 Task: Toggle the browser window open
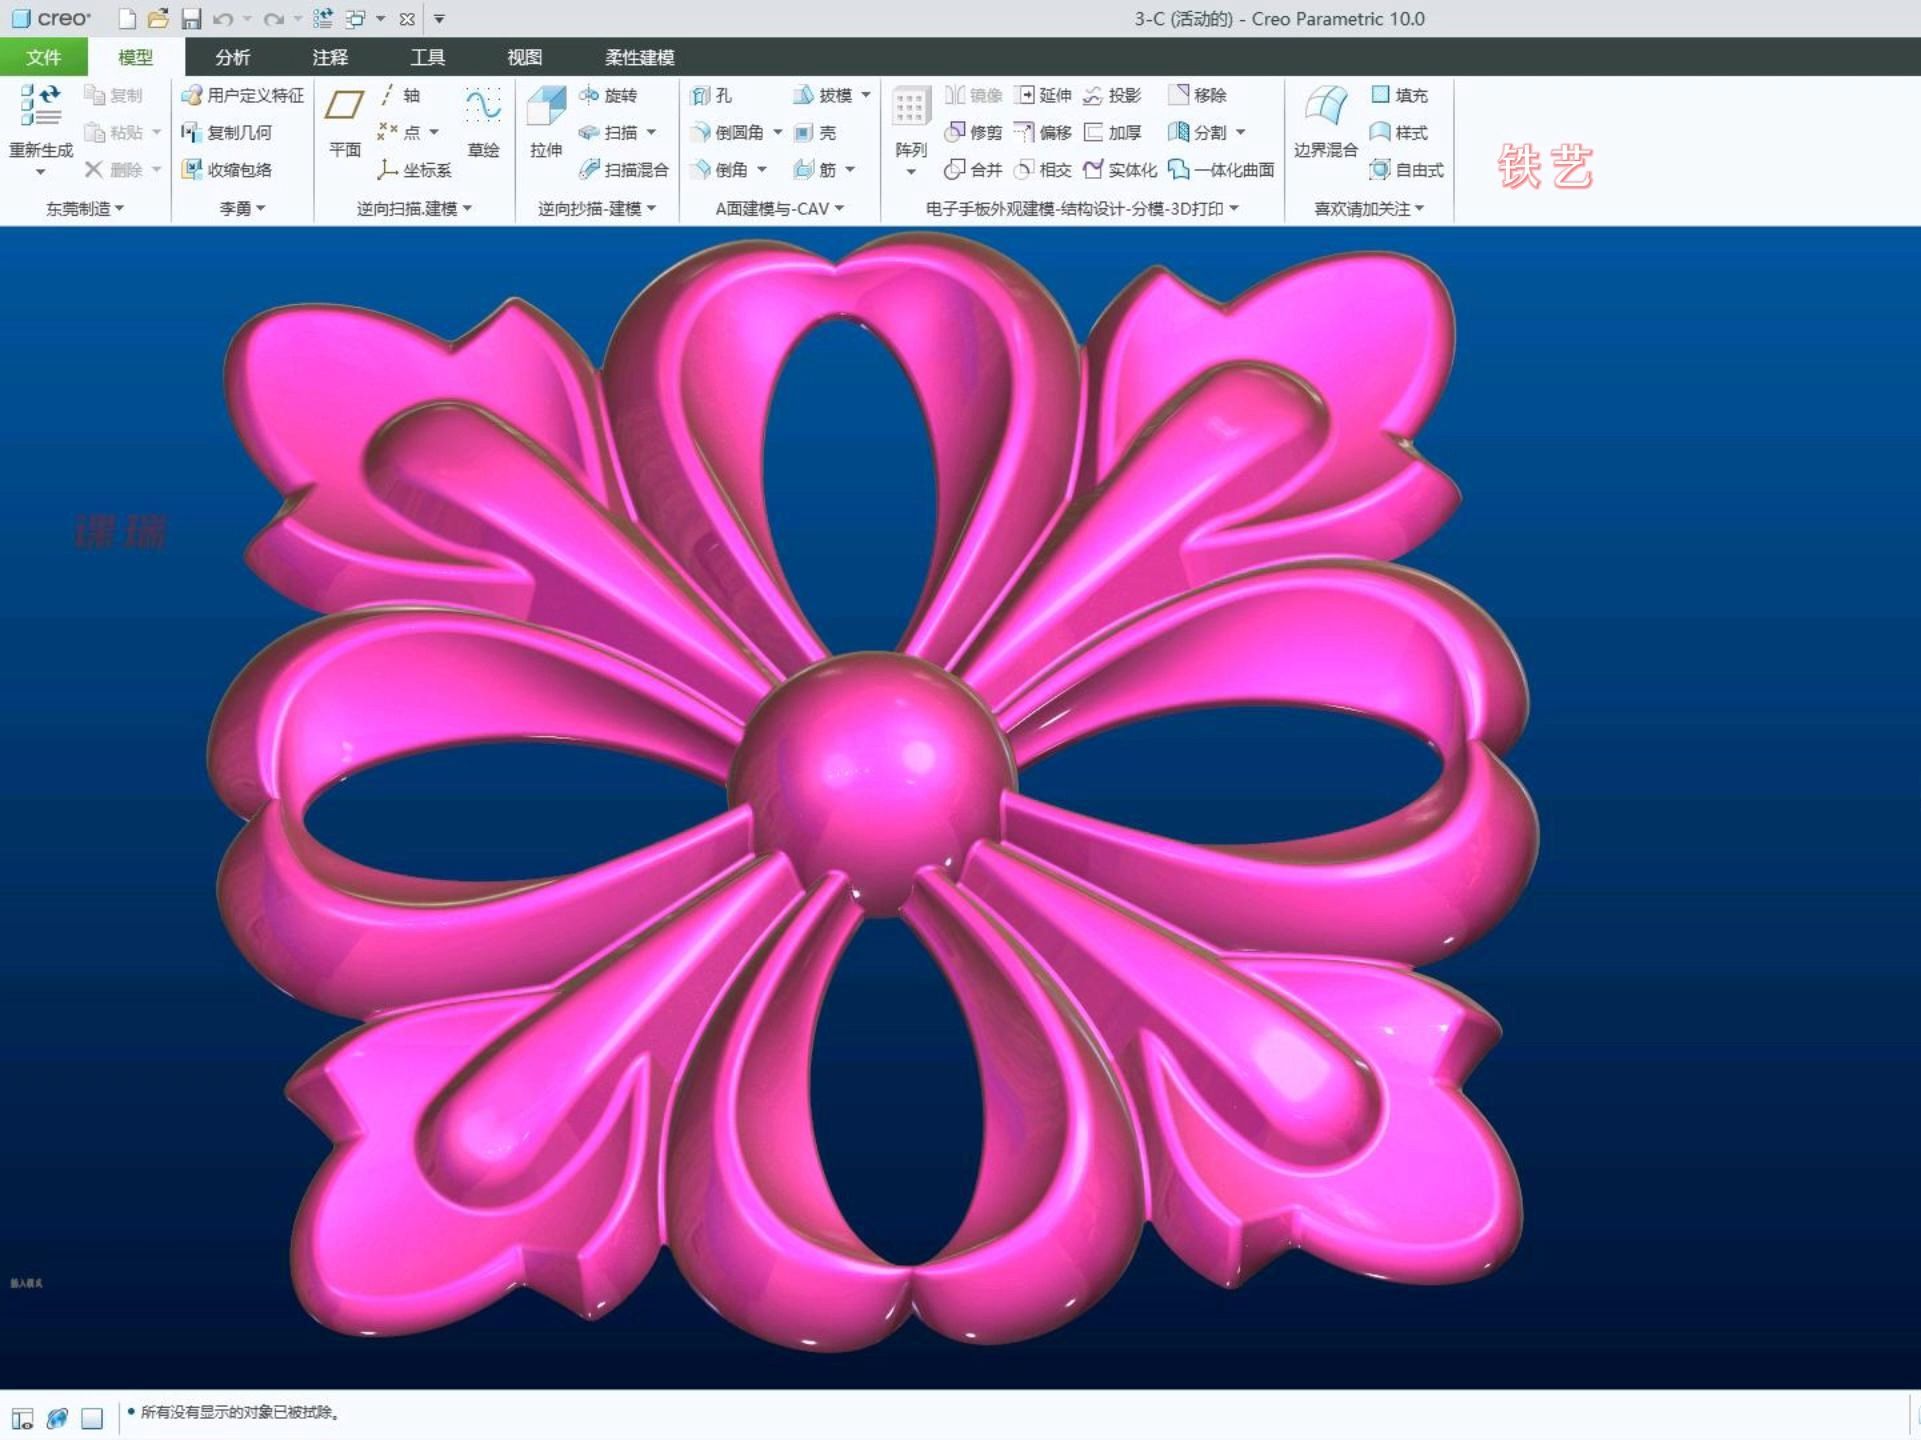[57, 1417]
